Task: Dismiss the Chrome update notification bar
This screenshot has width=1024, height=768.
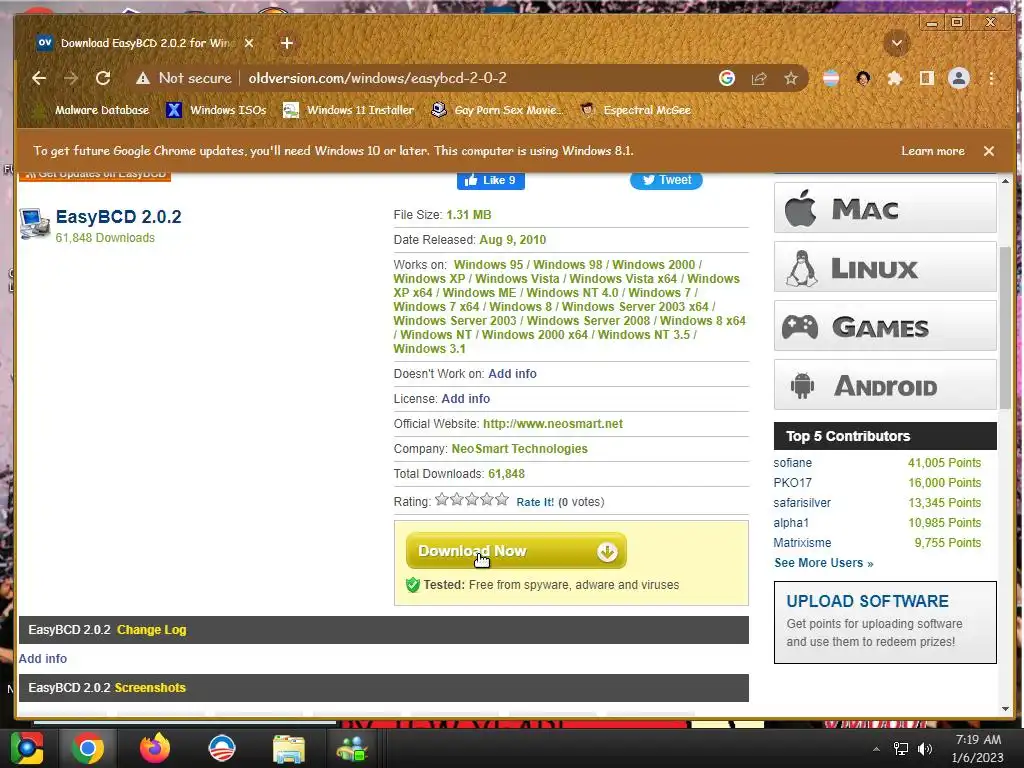Action: tap(989, 151)
